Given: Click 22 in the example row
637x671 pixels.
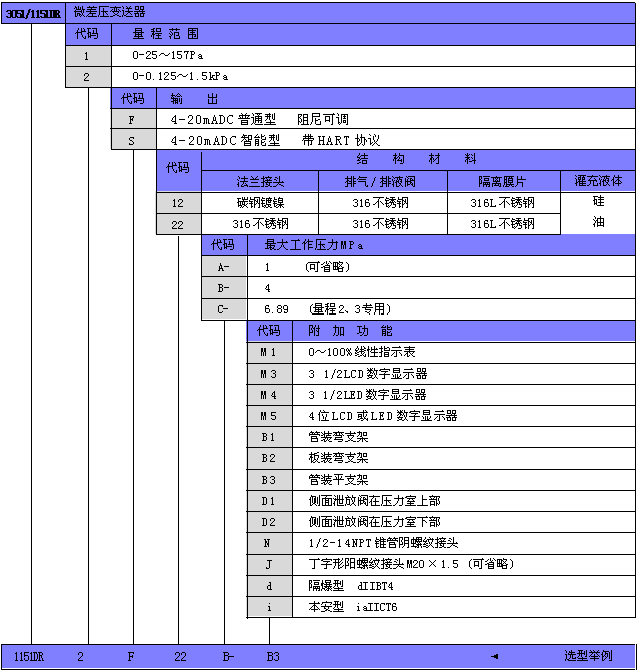Looking at the screenshot, I should 181,657.
